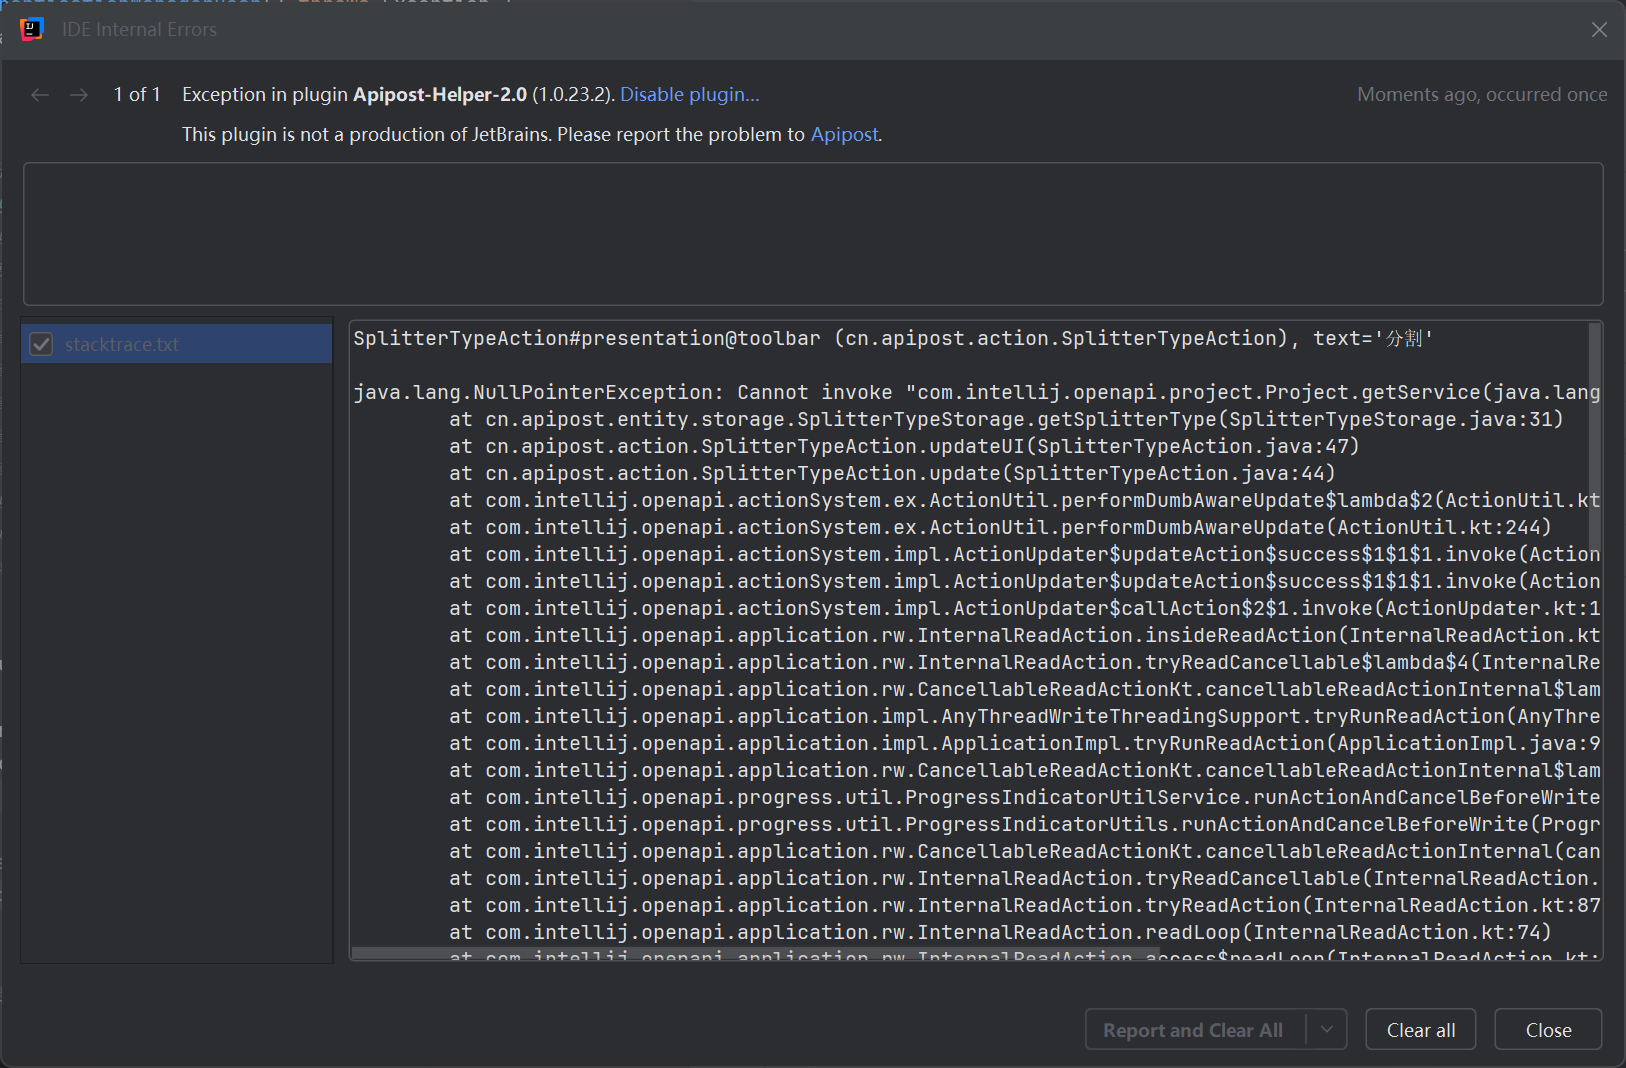Open the Apipost vendor link
1626x1068 pixels.
[845, 134]
